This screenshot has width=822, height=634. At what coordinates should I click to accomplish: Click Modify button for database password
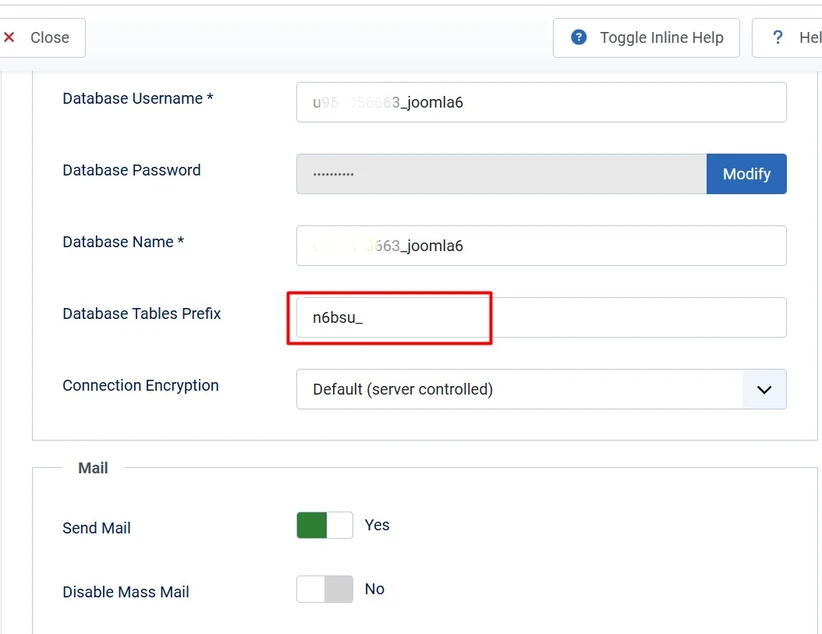[747, 174]
